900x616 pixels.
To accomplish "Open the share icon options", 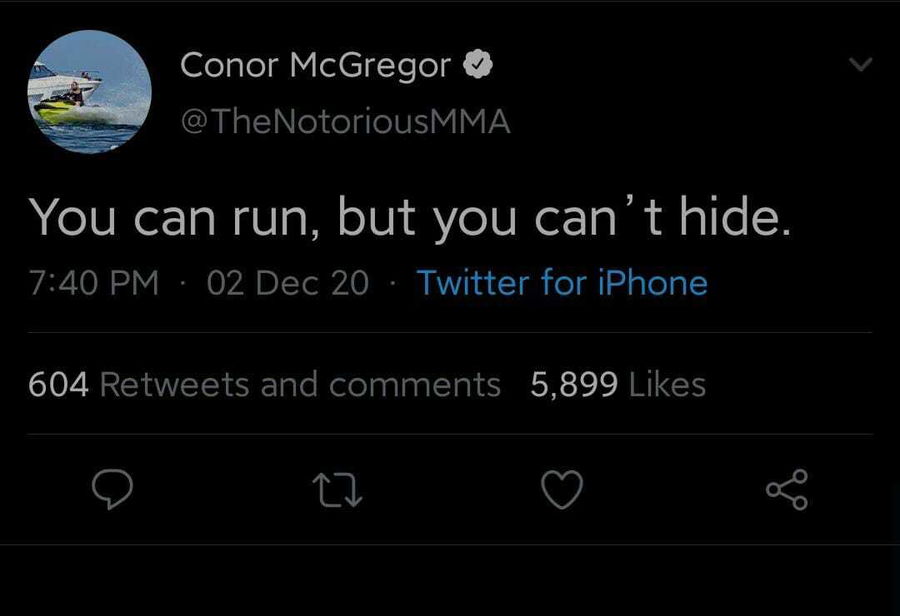I will 787,489.
